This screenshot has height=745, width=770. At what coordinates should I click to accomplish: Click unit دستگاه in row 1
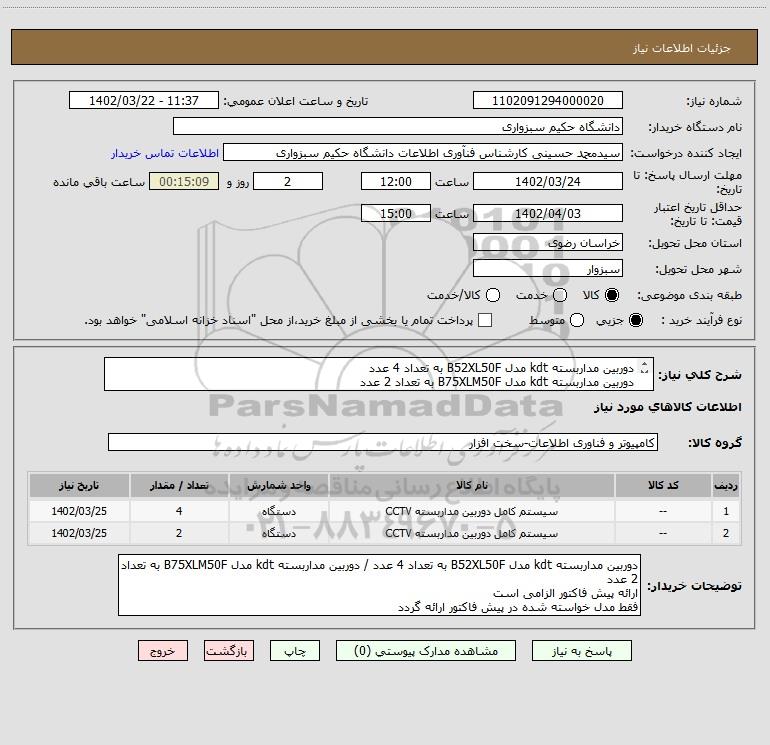[x=278, y=511]
